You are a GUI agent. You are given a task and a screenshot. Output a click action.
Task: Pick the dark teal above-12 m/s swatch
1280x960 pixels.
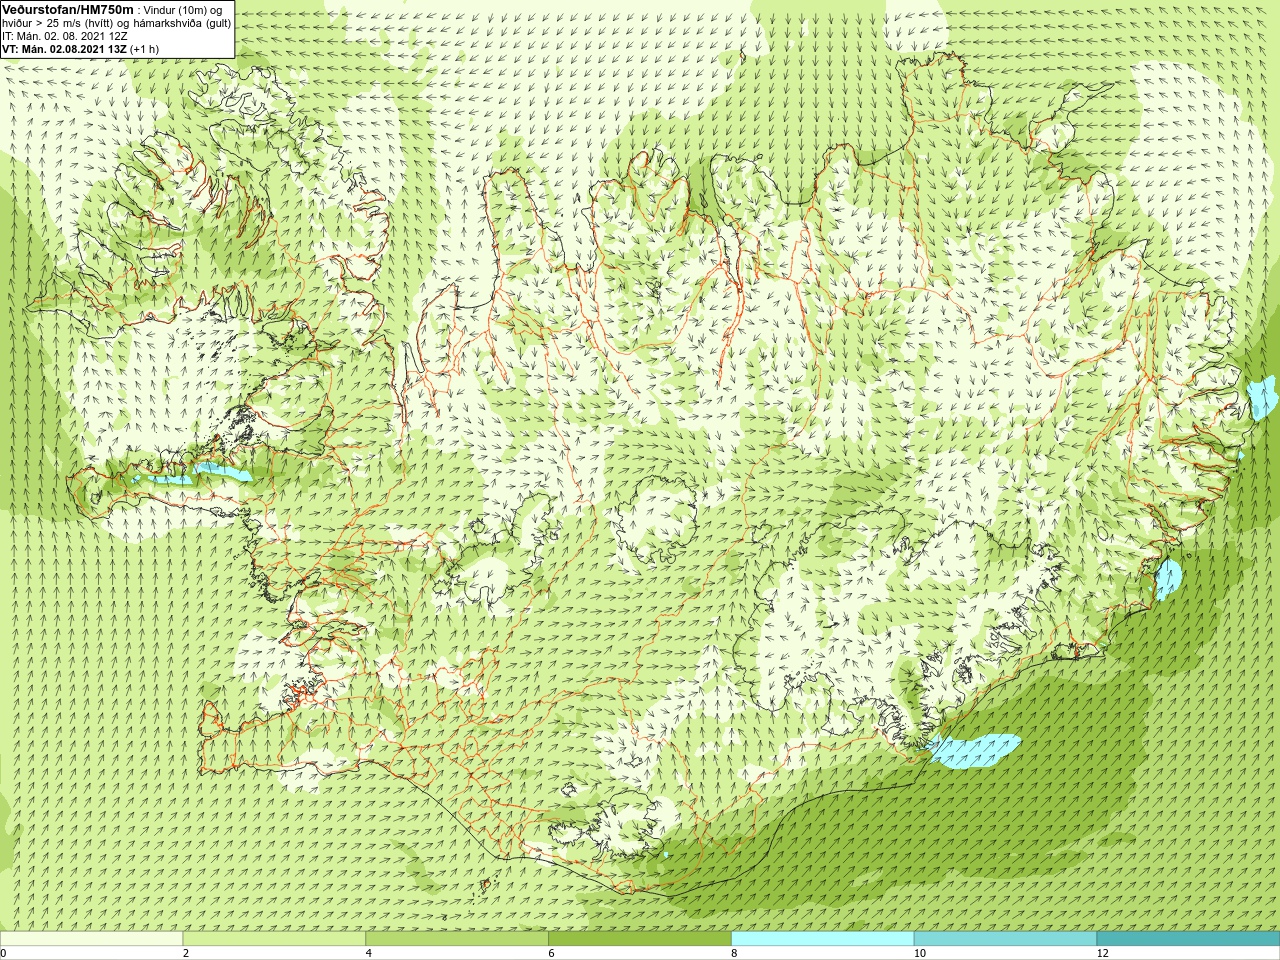pos(1188,939)
